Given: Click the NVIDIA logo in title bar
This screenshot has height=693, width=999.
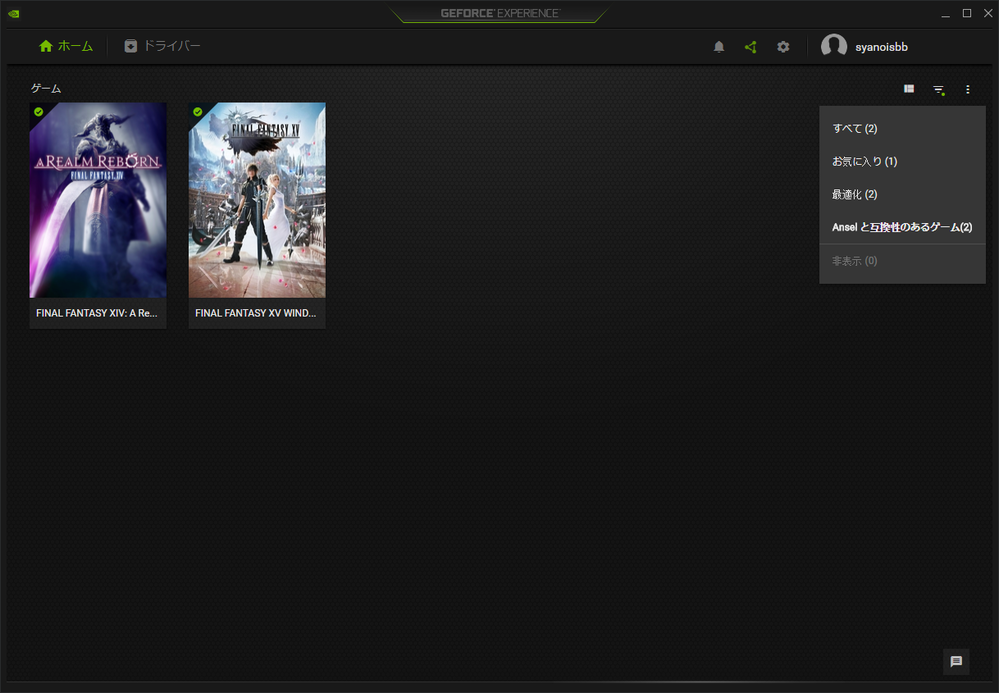Looking at the screenshot, I should coord(13,13).
